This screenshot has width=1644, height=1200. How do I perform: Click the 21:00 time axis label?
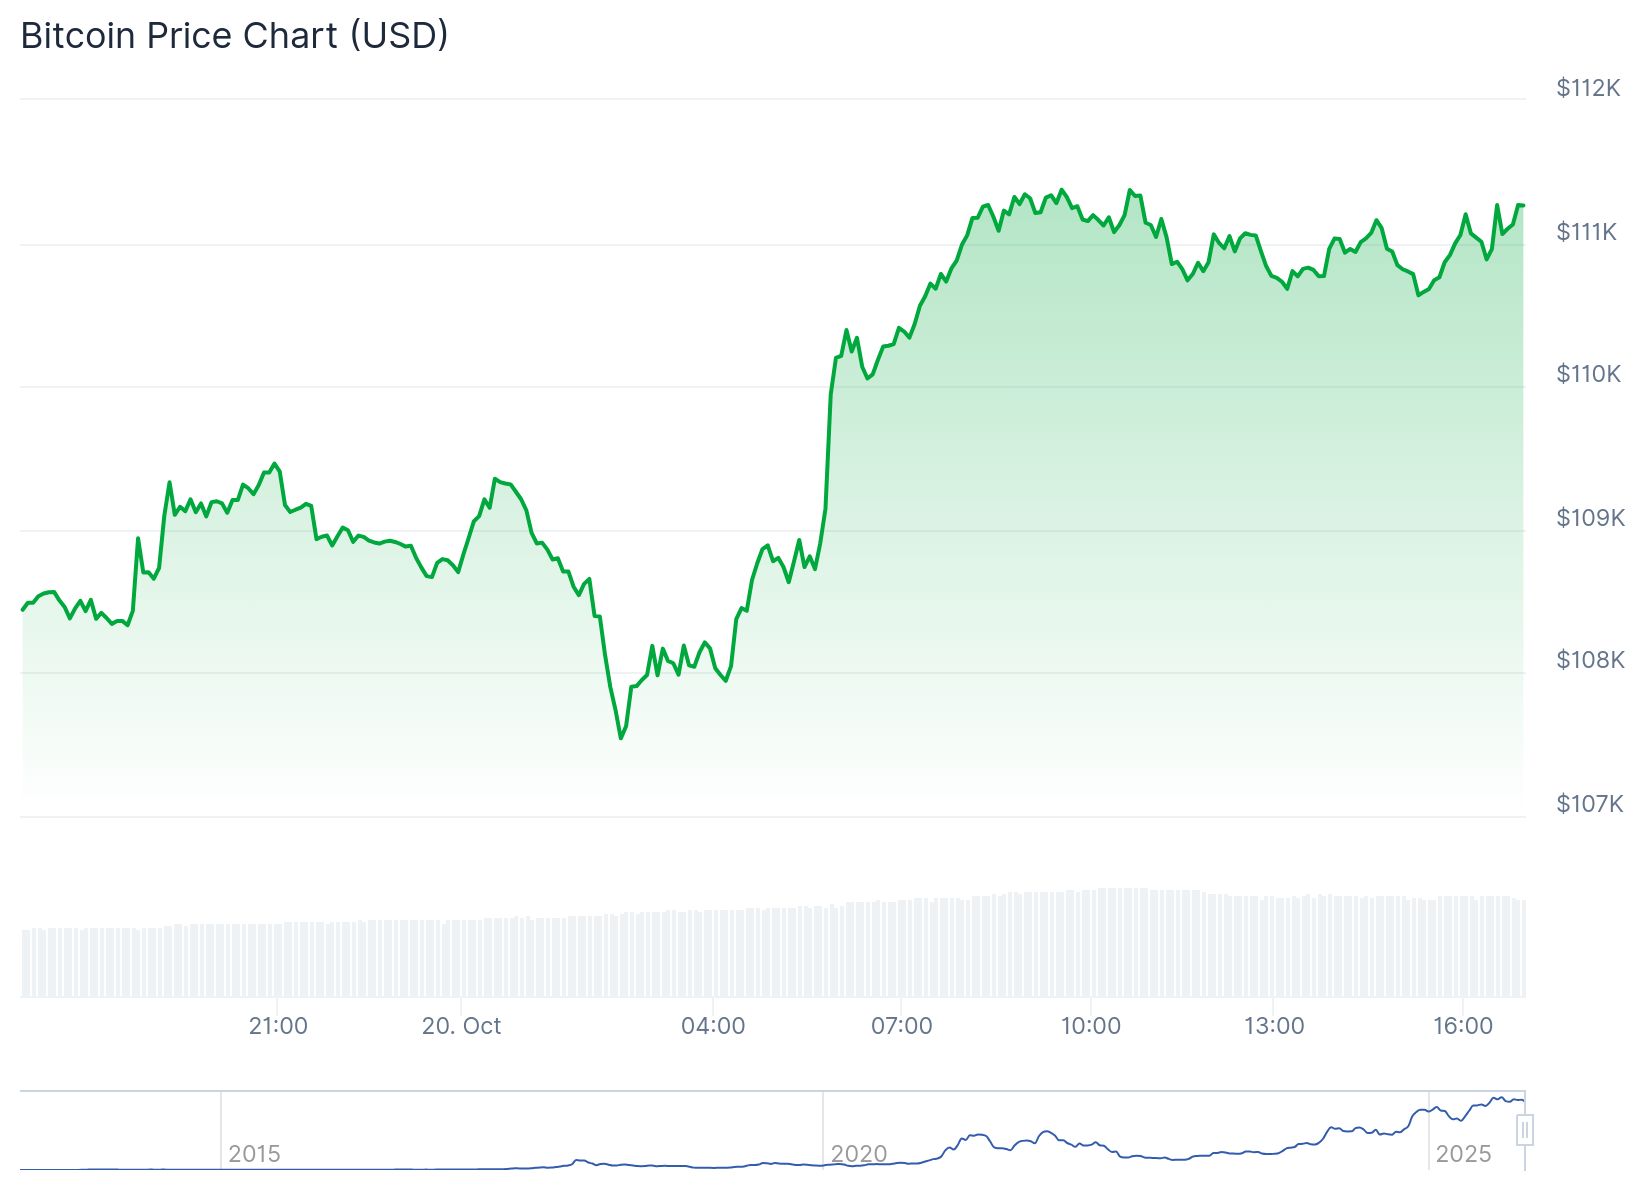coord(278,1026)
